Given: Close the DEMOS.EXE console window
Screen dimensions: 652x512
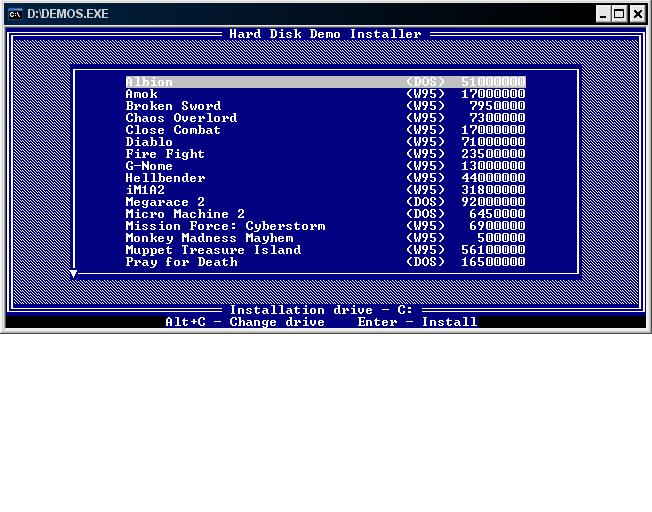Looking at the screenshot, I should [637, 14].
